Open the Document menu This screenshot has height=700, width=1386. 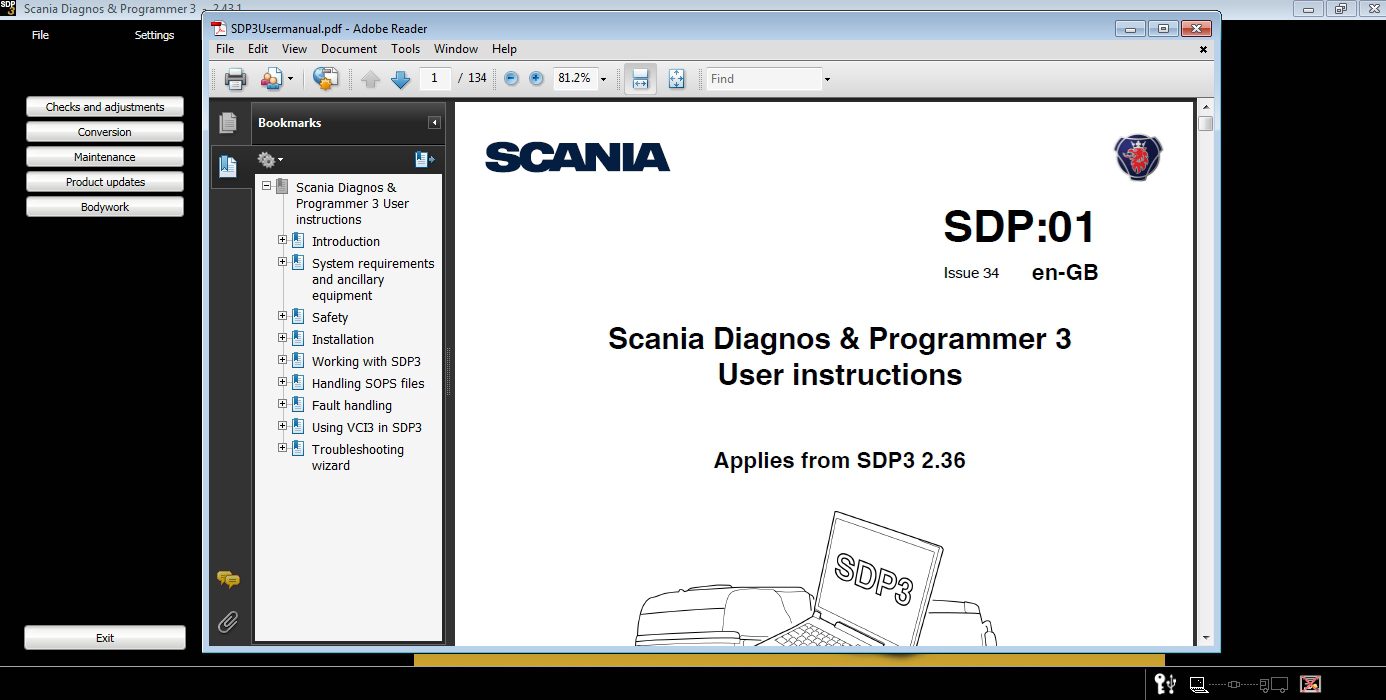349,48
